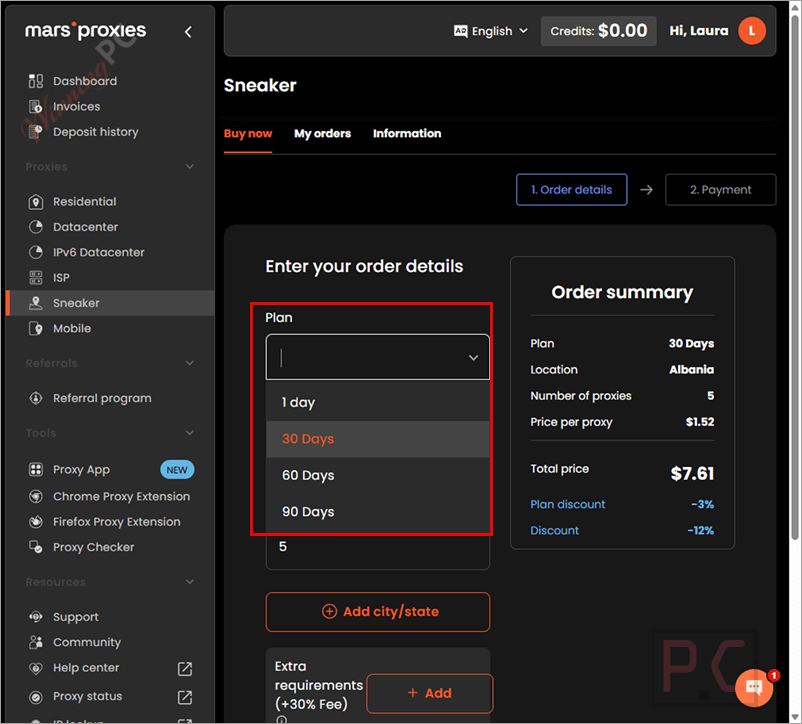Open the Proxy Checker icon
Screen dimensions: 802x724
pyautogui.click(x=36, y=547)
